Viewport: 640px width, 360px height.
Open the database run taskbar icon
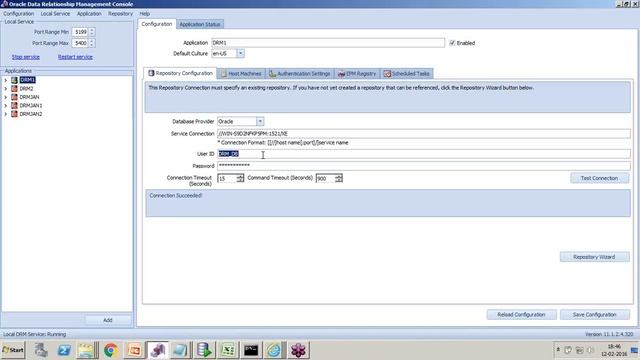(x=204, y=350)
